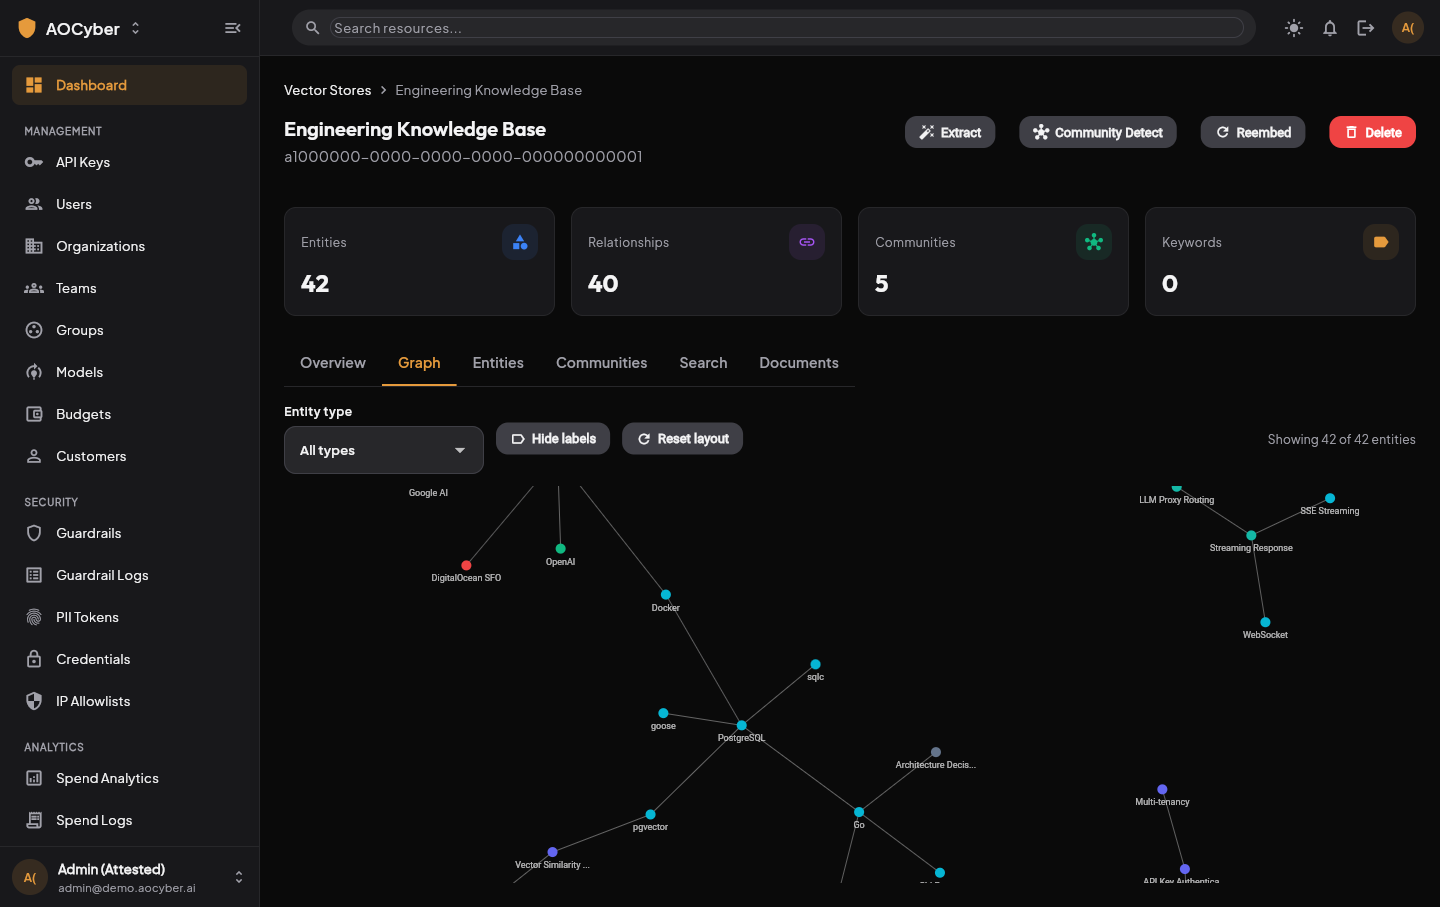Open the Communities tab
Viewport: 1440px width, 907px height.
[602, 363]
